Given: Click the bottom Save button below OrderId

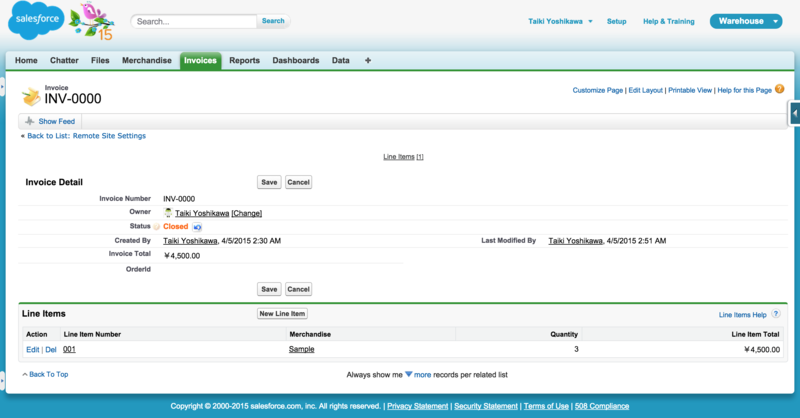Looking at the screenshot, I should 269,289.
